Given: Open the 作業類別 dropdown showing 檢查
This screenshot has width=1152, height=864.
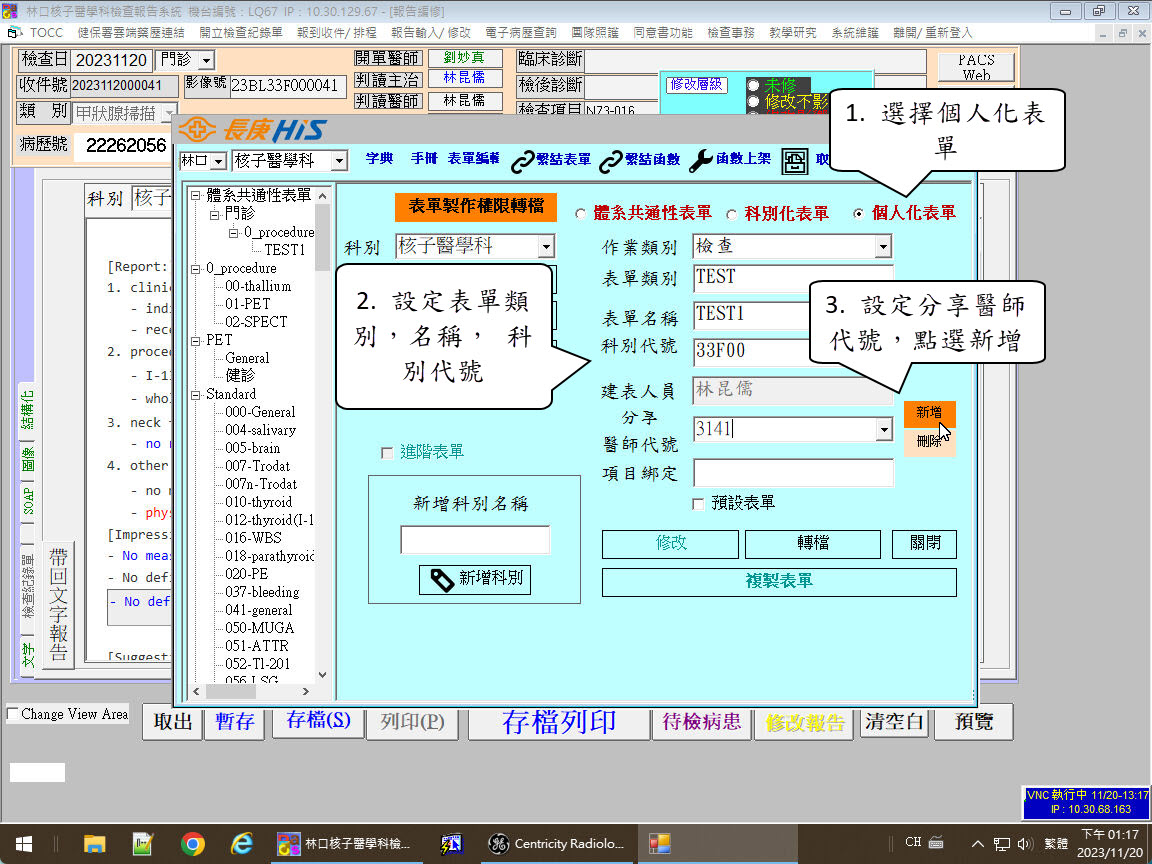Looking at the screenshot, I should click(883, 247).
